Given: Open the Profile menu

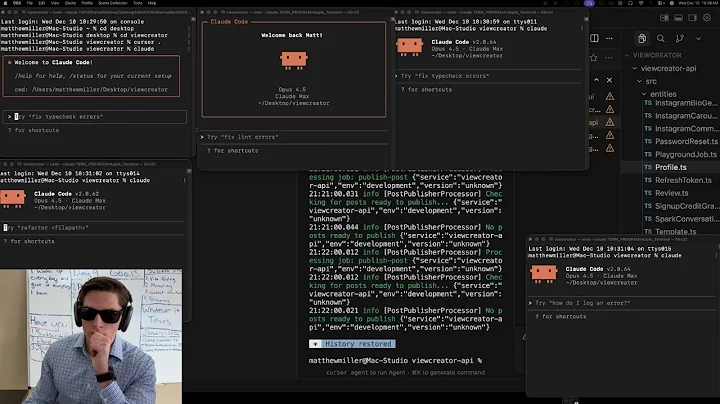Looking at the screenshot, I should 87,3.
